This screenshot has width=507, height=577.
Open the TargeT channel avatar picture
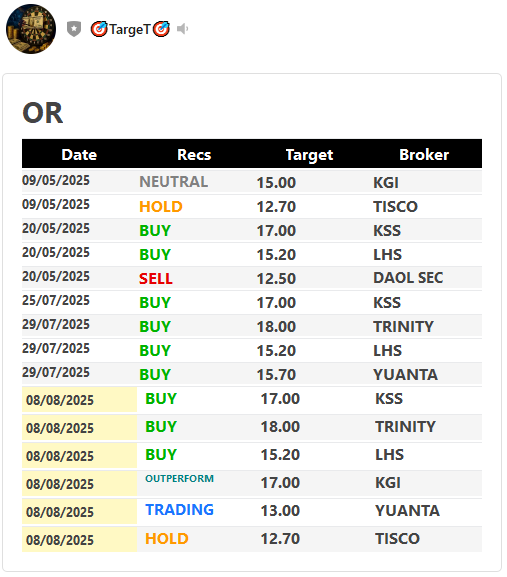tap(31, 29)
